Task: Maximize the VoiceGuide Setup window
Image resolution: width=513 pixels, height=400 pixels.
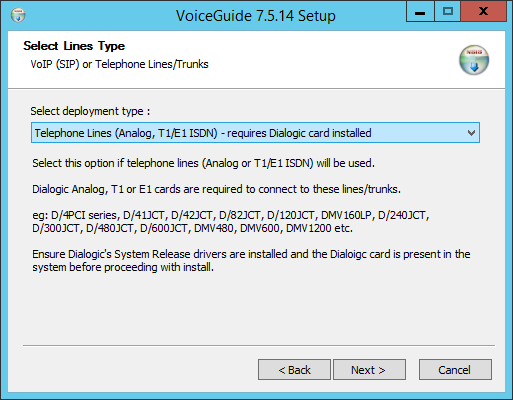Action: [x=447, y=12]
